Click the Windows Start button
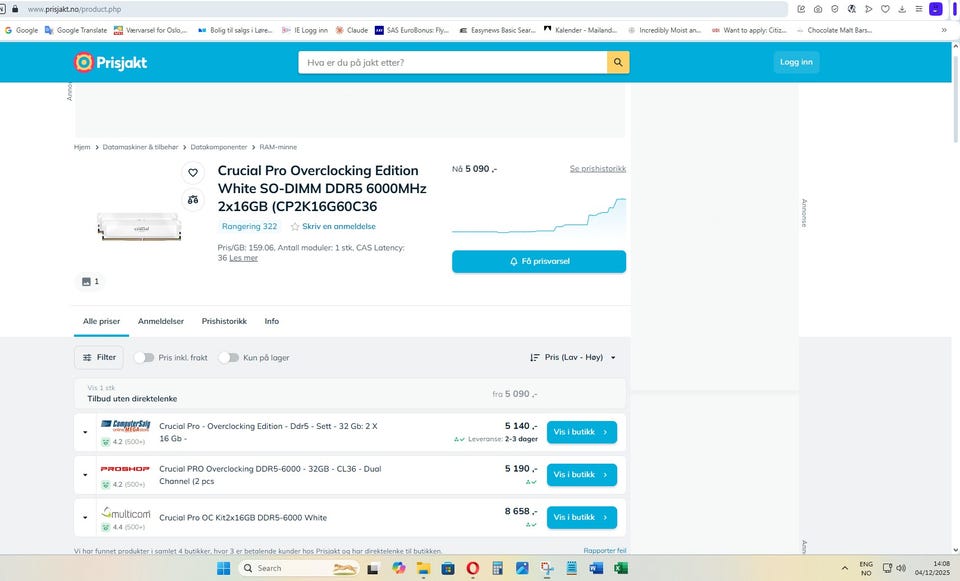 [223, 569]
